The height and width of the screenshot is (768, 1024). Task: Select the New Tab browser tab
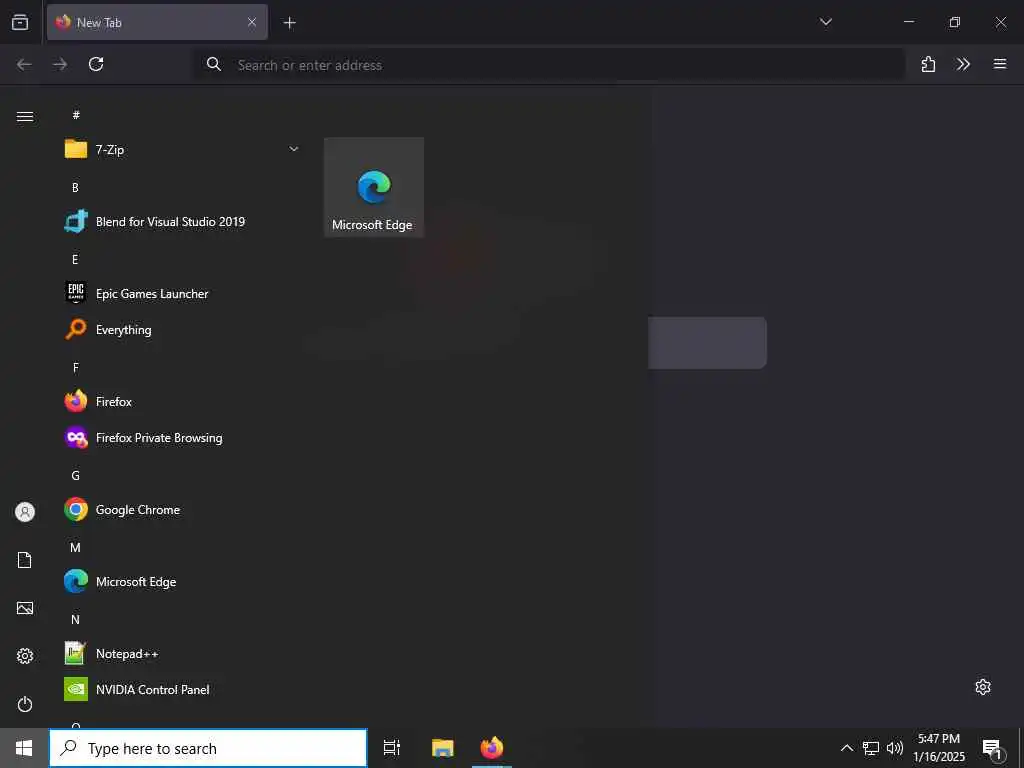(157, 22)
